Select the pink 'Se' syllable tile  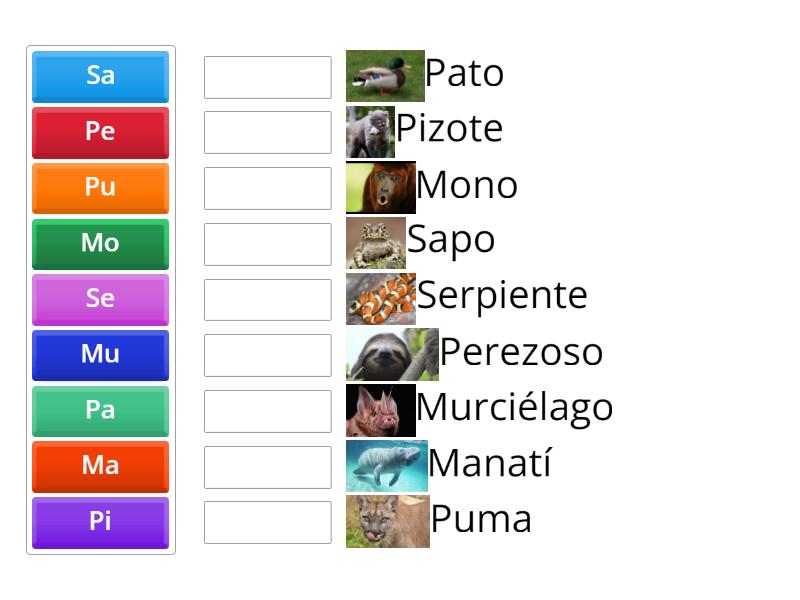point(100,299)
